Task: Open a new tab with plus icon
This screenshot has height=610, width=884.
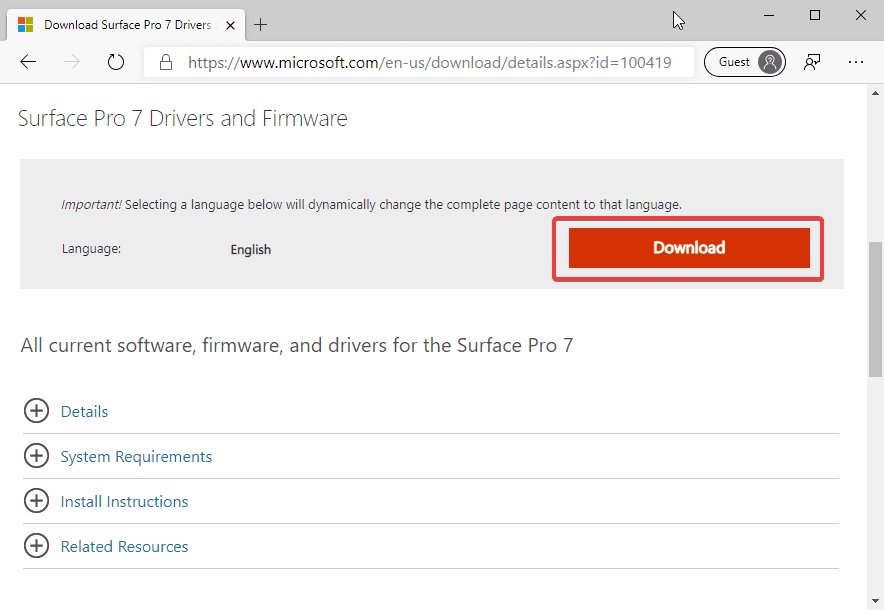Action: tap(260, 25)
